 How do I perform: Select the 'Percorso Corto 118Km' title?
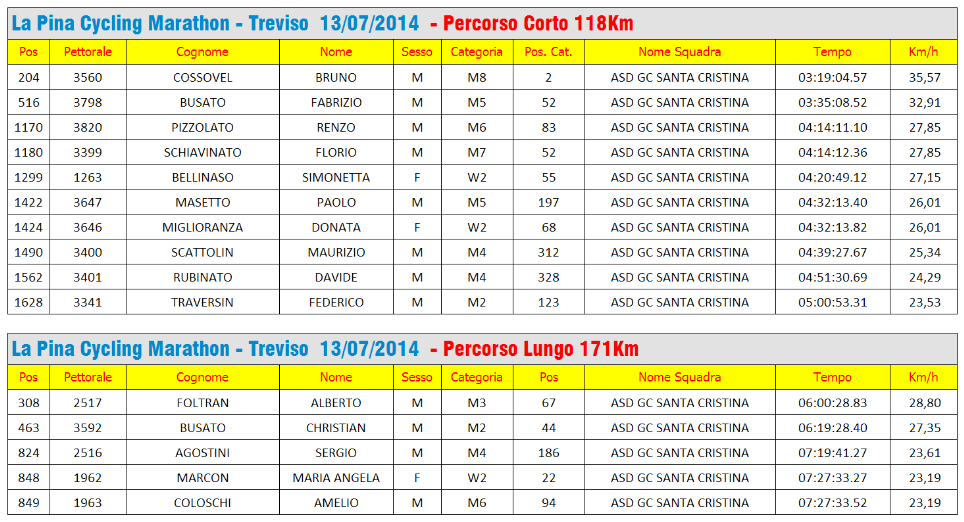[x=538, y=23]
